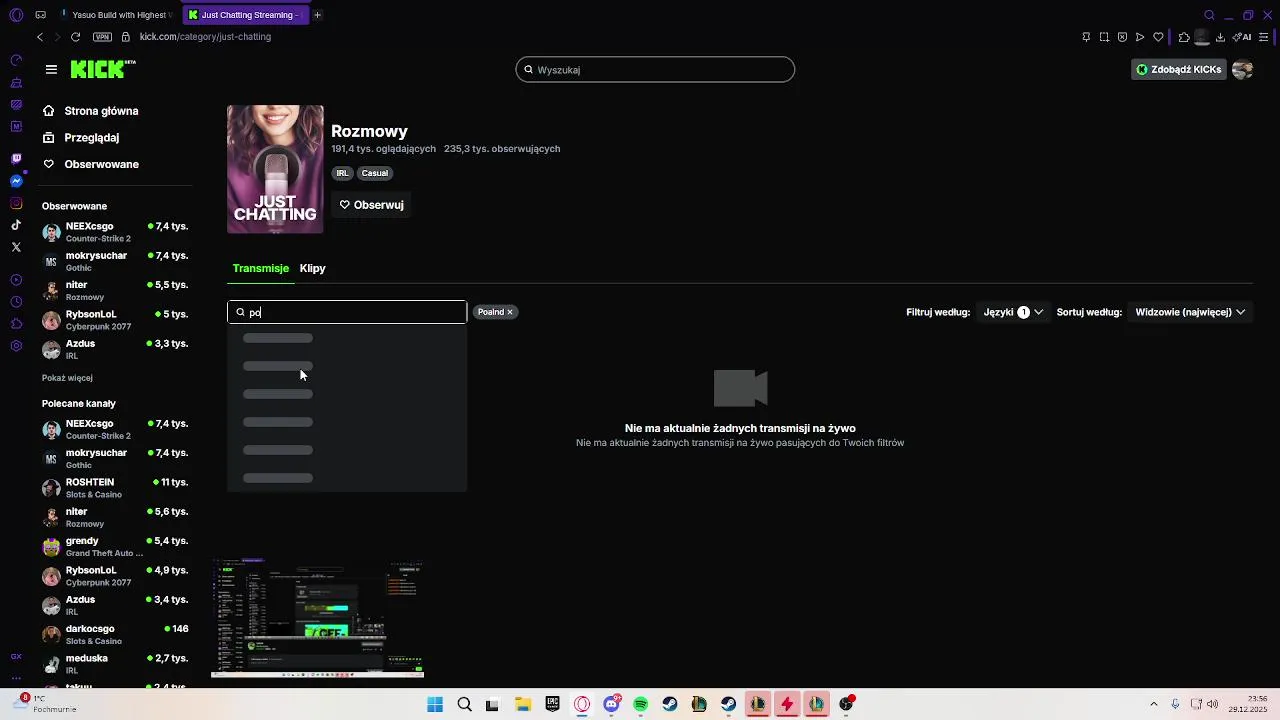Image resolution: width=1280 pixels, height=720 pixels.
Task: Click the Casual tag
Action: (x=375, y=173)
